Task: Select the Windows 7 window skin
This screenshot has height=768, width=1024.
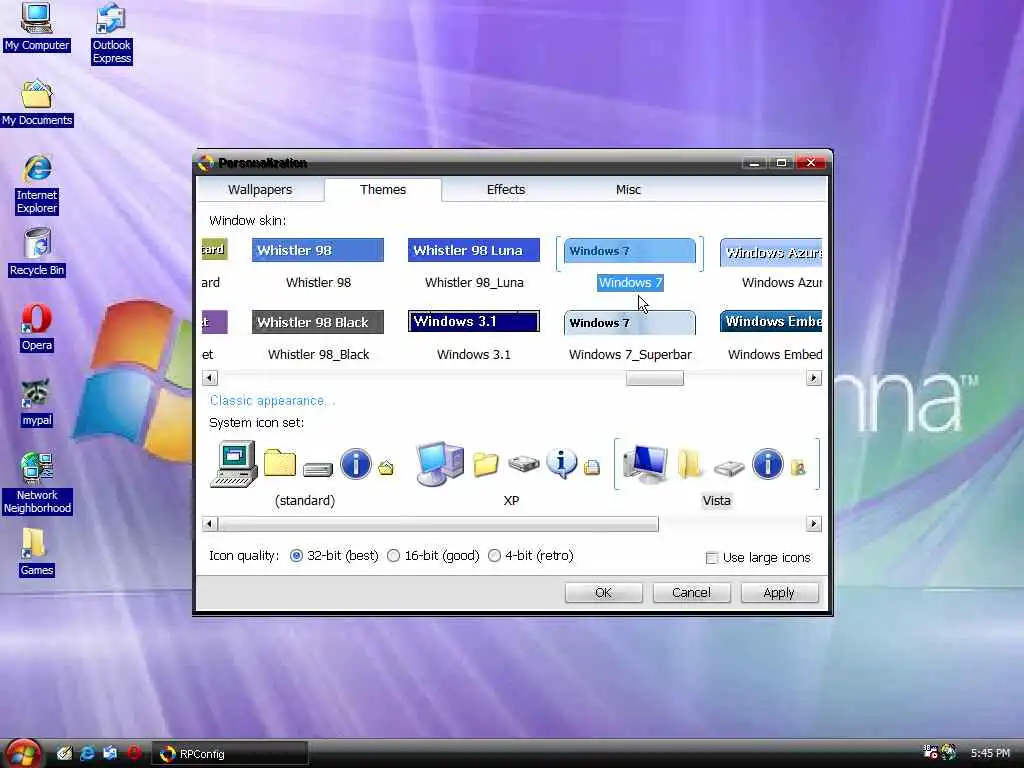Action: point(630,264)
